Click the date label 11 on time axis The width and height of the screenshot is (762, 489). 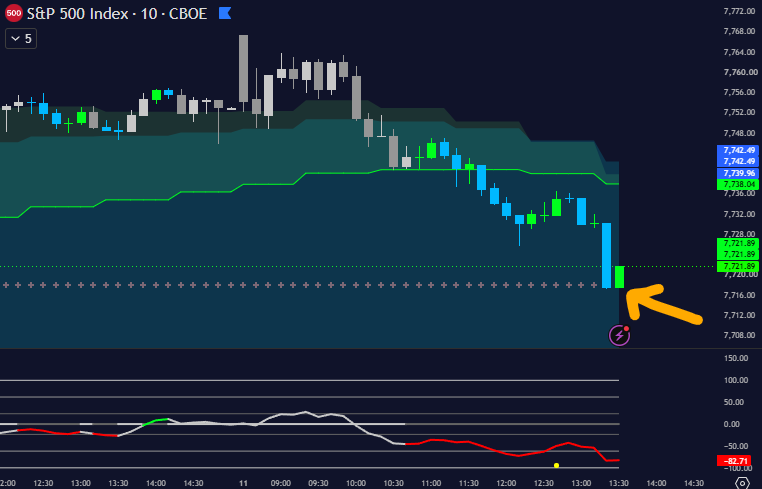[x=243, y=483]
